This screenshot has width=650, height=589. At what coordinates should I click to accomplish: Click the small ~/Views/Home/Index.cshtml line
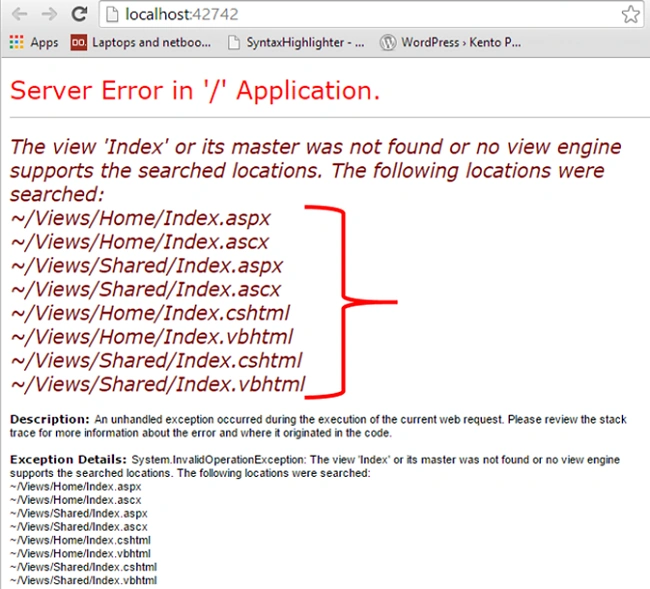pyautogui.click(x=80, y=540)
